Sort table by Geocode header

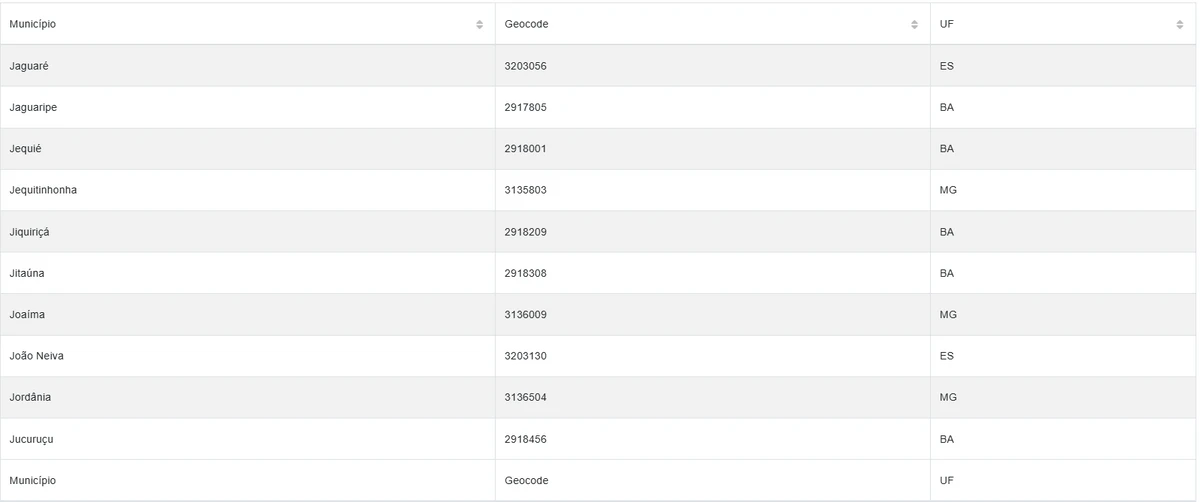tap(526, 24)
